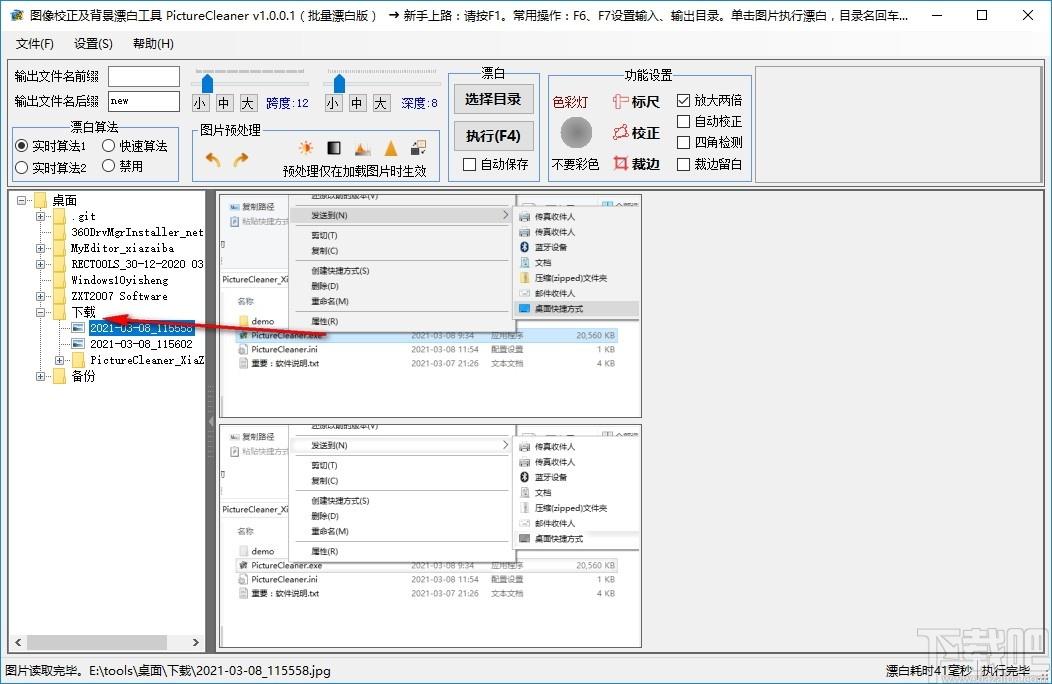This screenshot has width=1052, height=684.
Task: Select the 裁边 crop tool
Action: 636,164
